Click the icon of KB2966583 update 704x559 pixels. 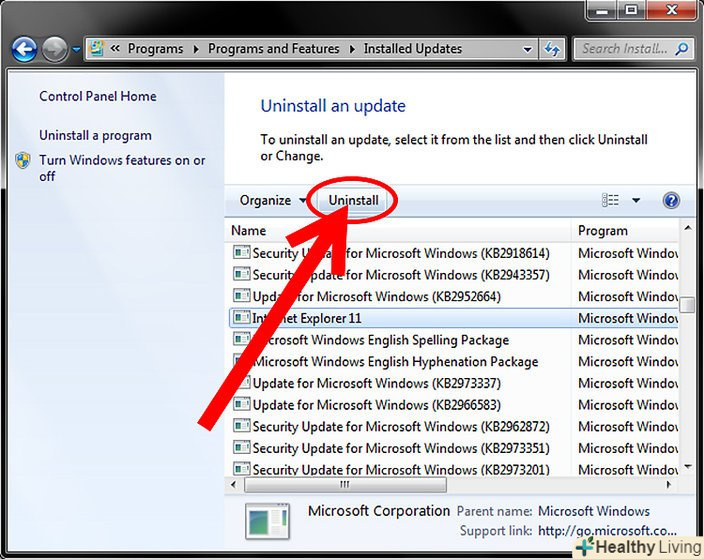[241, 404]
